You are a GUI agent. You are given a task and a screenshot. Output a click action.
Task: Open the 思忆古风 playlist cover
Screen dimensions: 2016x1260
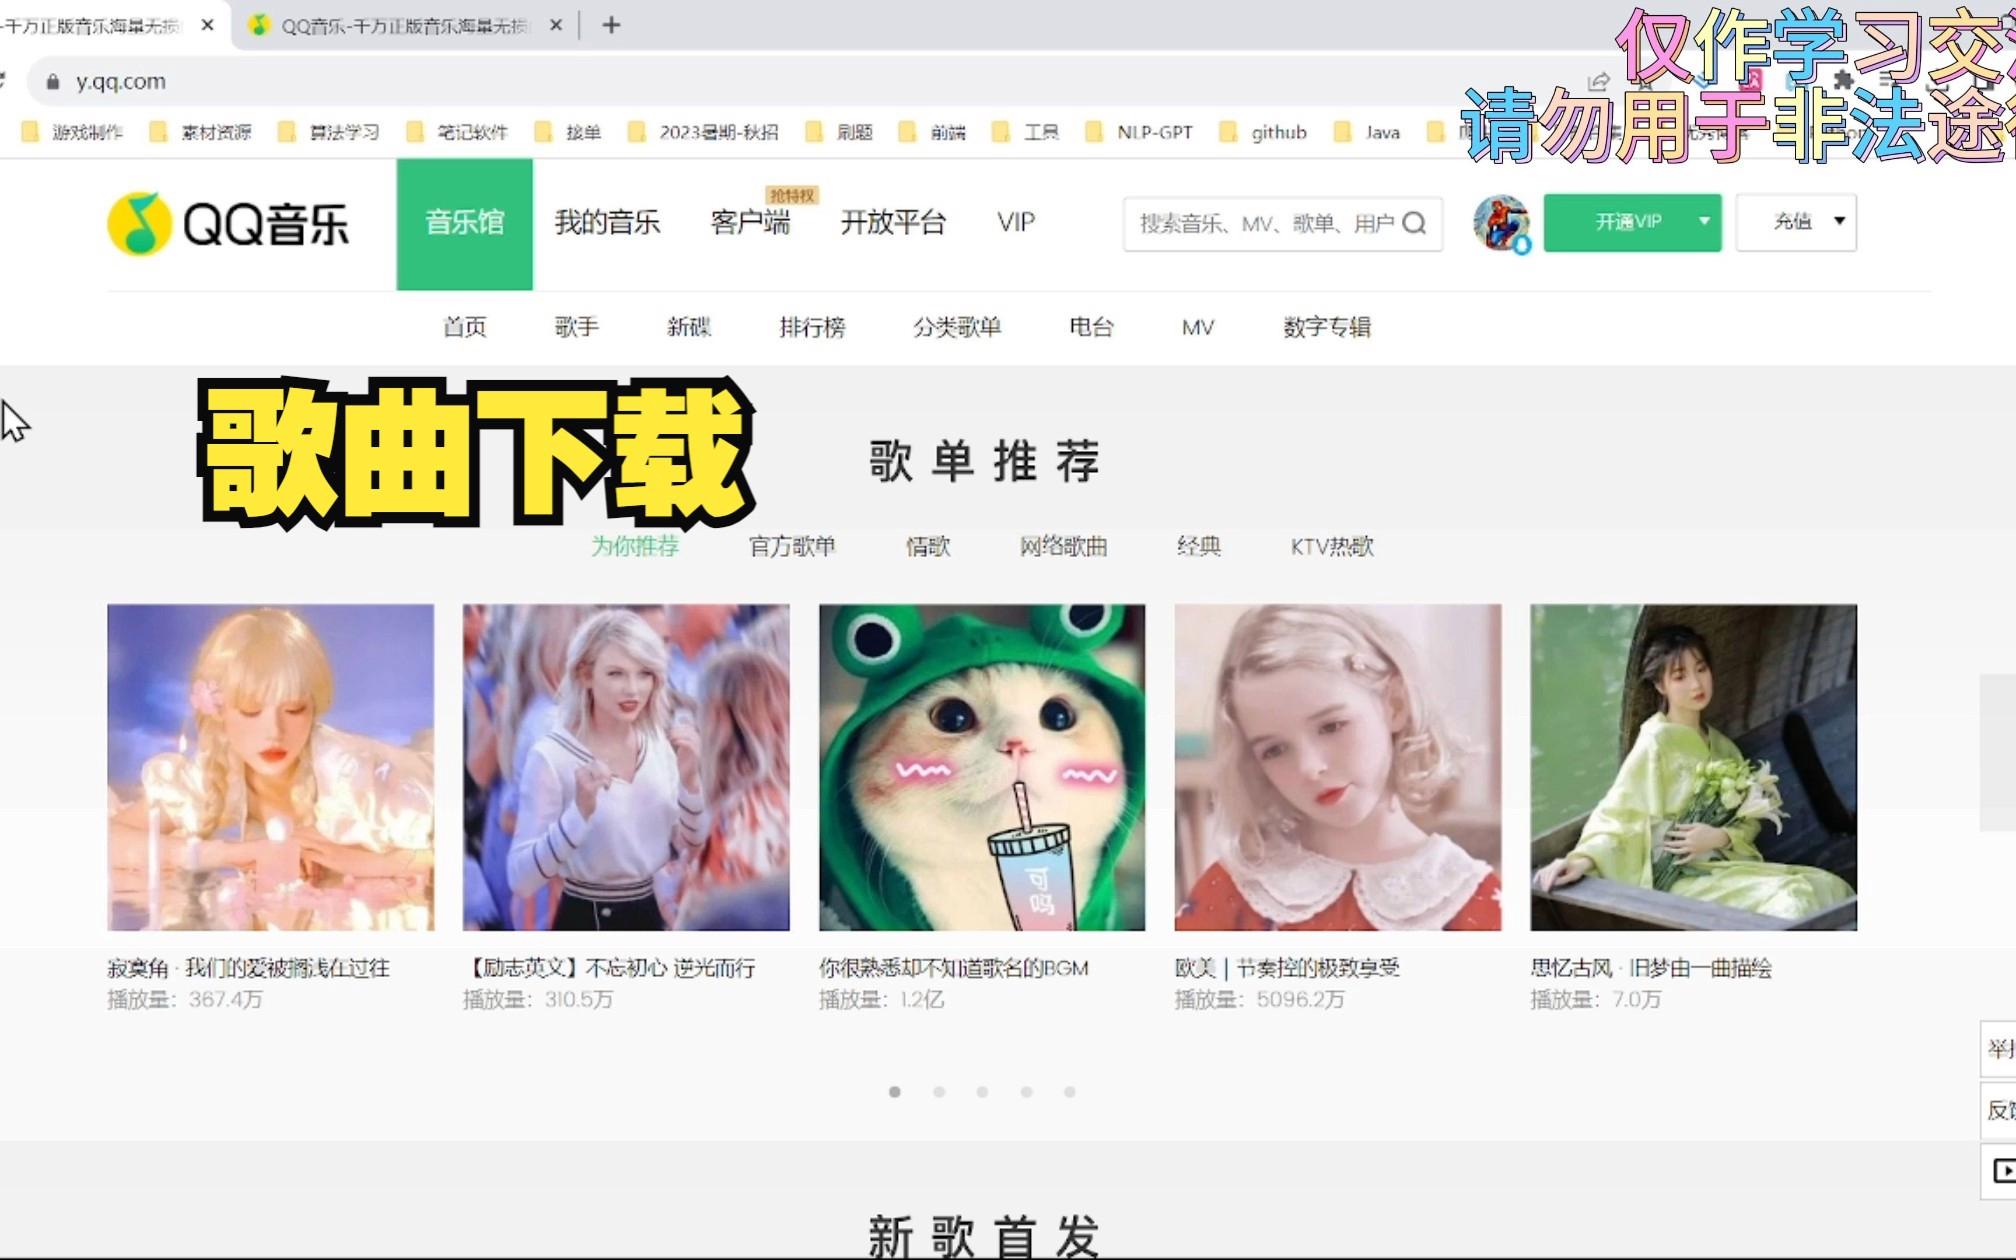[1694, 767]
